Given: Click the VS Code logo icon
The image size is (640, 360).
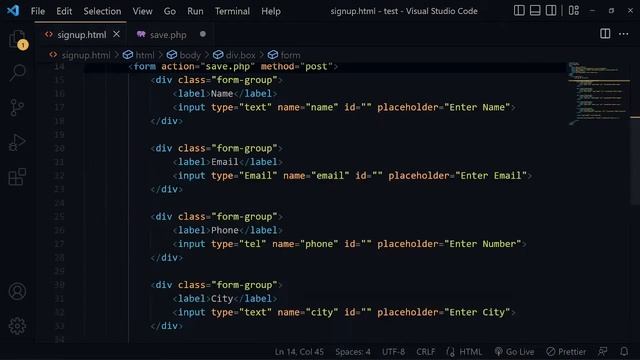Looking at the screenshot, I should pyautogui.click(x=13, y=10).
